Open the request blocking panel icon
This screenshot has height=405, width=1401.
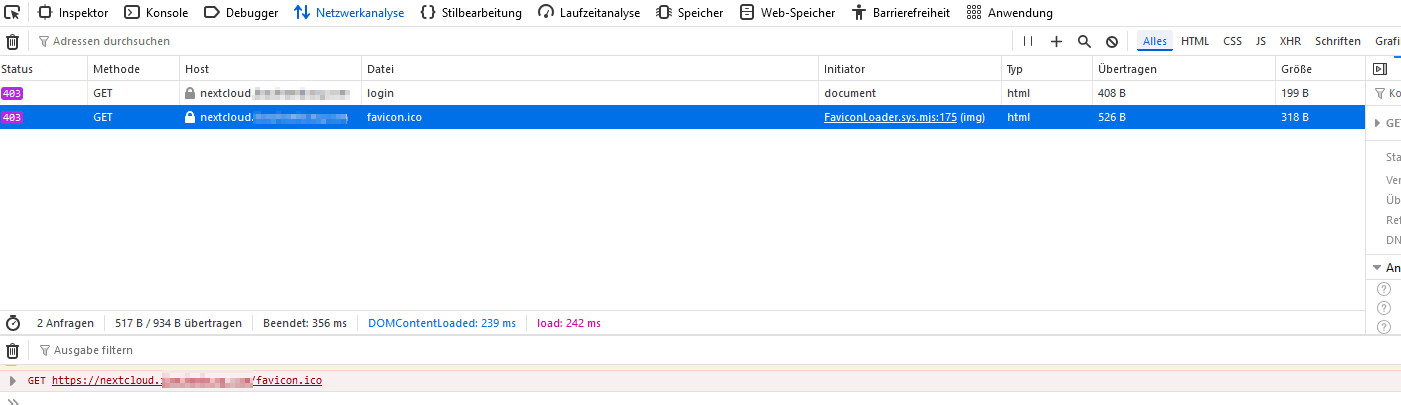click(1111, 42)
